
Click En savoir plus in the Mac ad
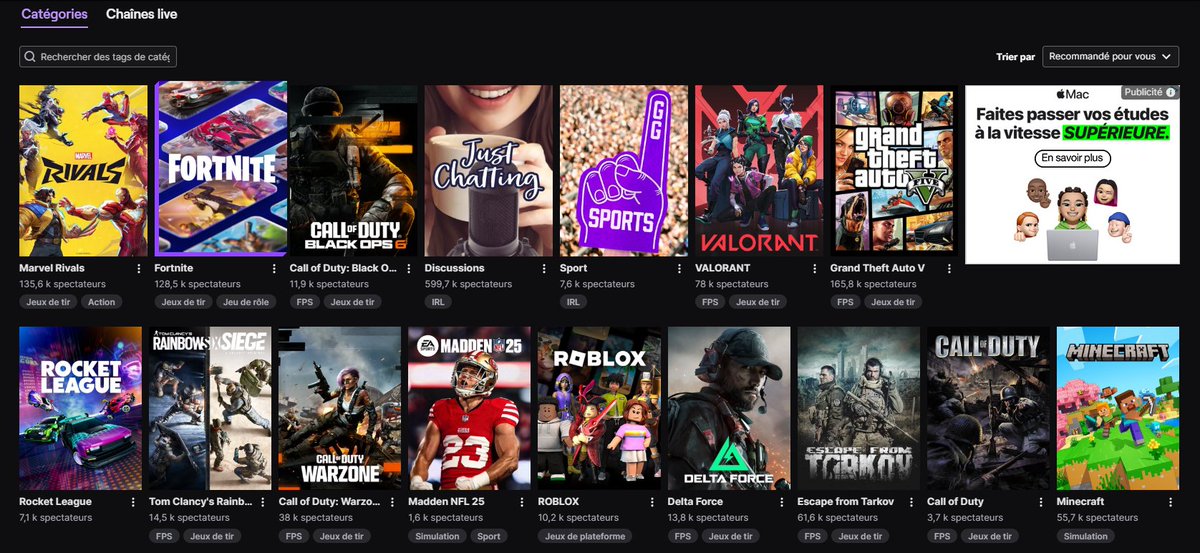(x=1072, y=158)
